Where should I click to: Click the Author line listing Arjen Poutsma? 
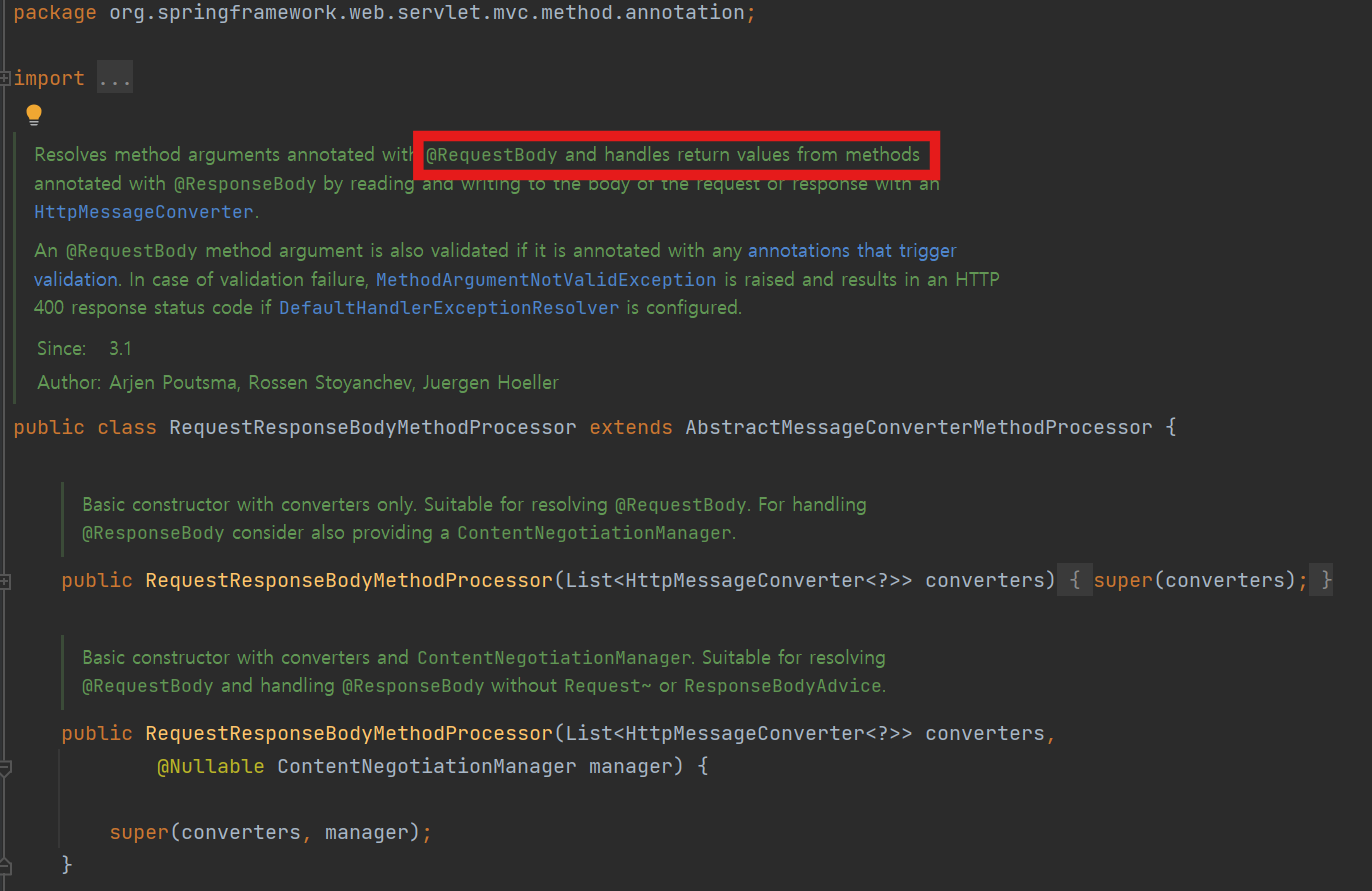coord(298,383)
